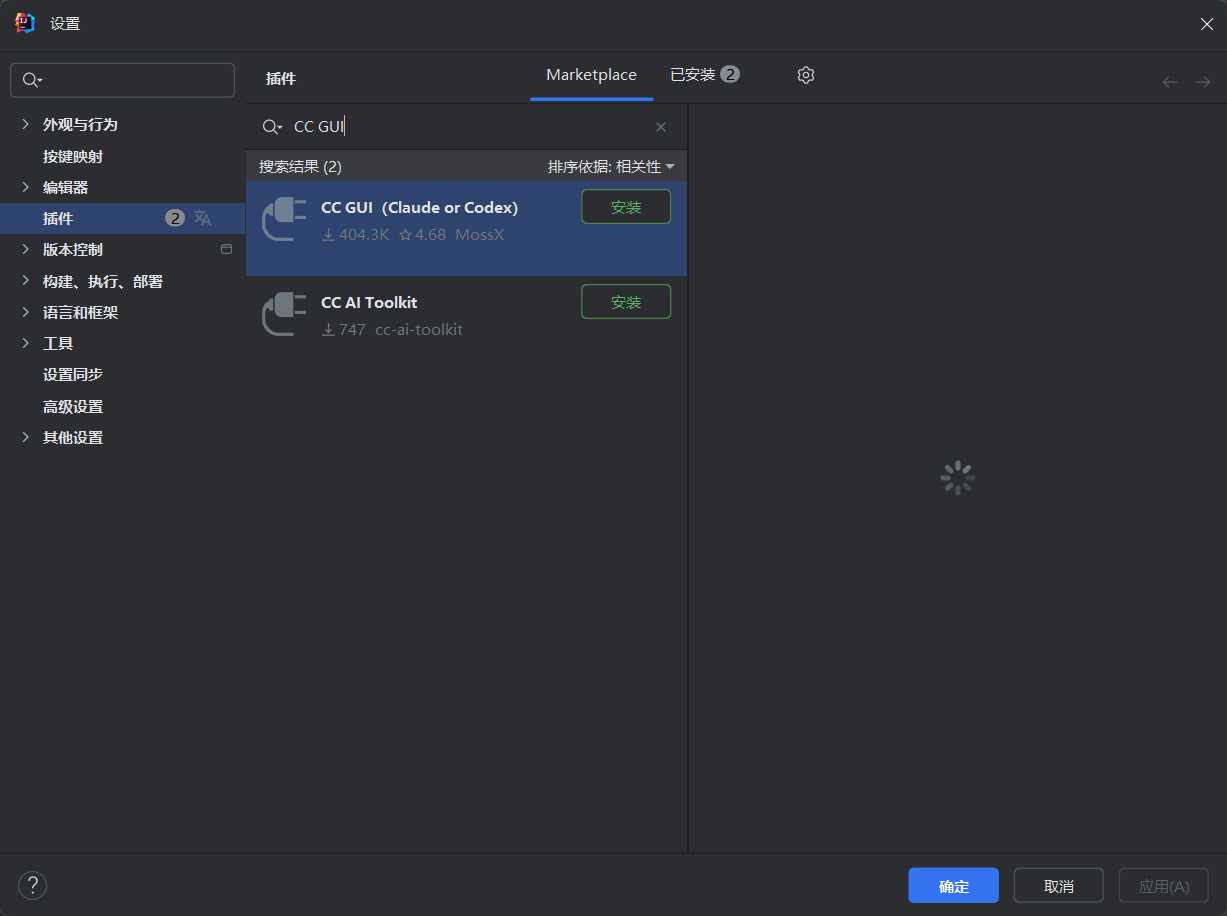The height and width of the screenshot is (916, 1227).
Task: Click the 插件 page heading
Action: pyautogui.click(x=281, y=79)
